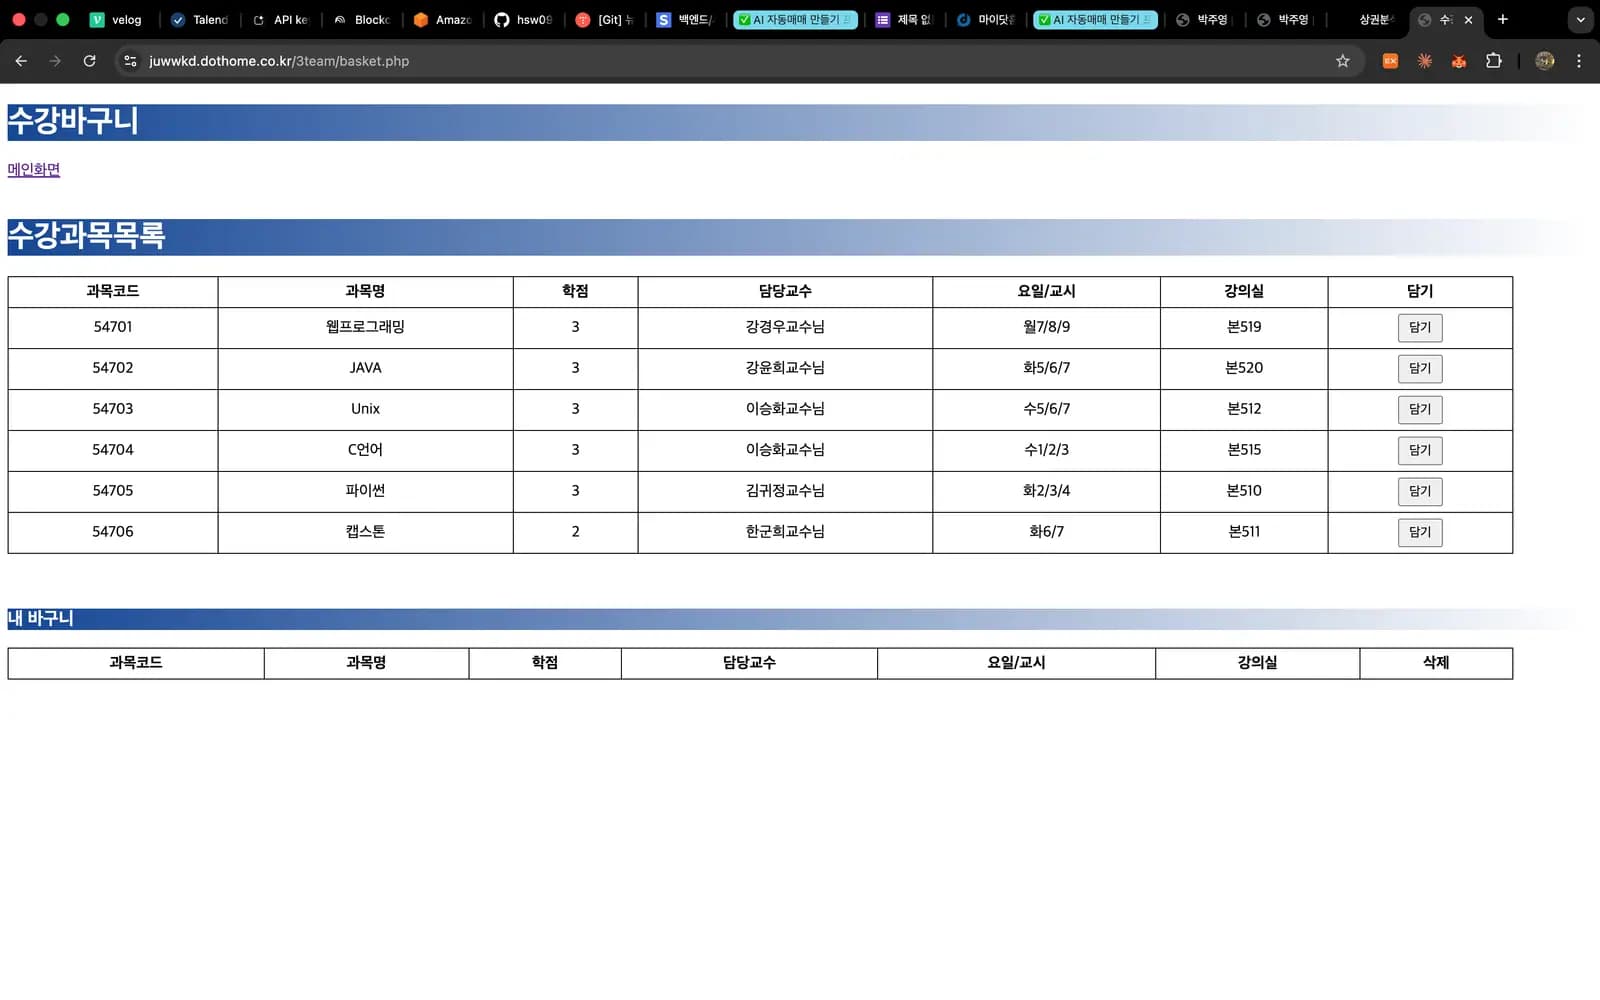The width and height of the screenshot is (1600, 1000).
Task: Switch to the API key tab
Action: (x=282, y=19)
